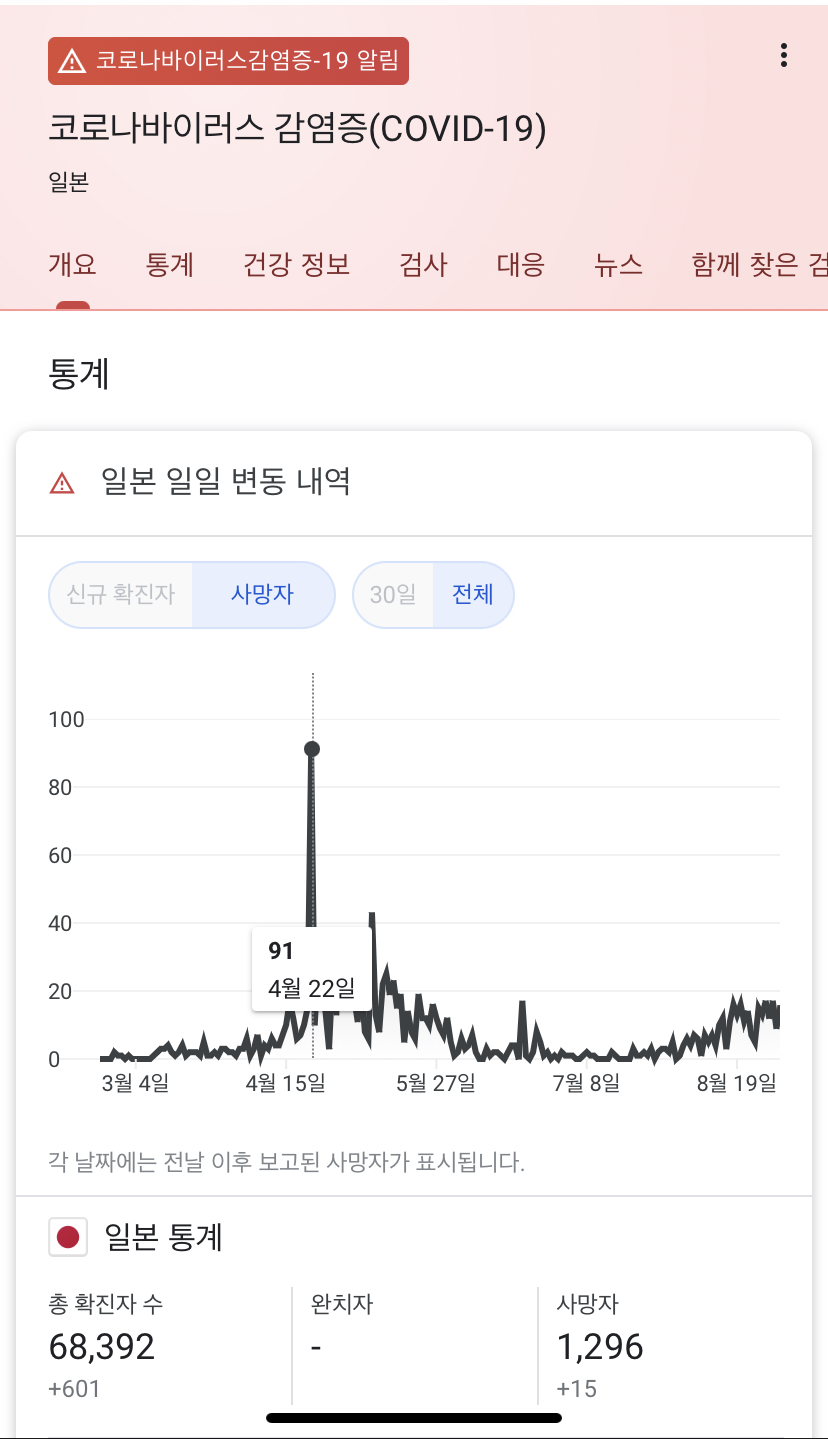The width and height of the screenshot is (828, 1439).
Task: Open the three-dot more options menu
Action: click(x=784, y=56)
